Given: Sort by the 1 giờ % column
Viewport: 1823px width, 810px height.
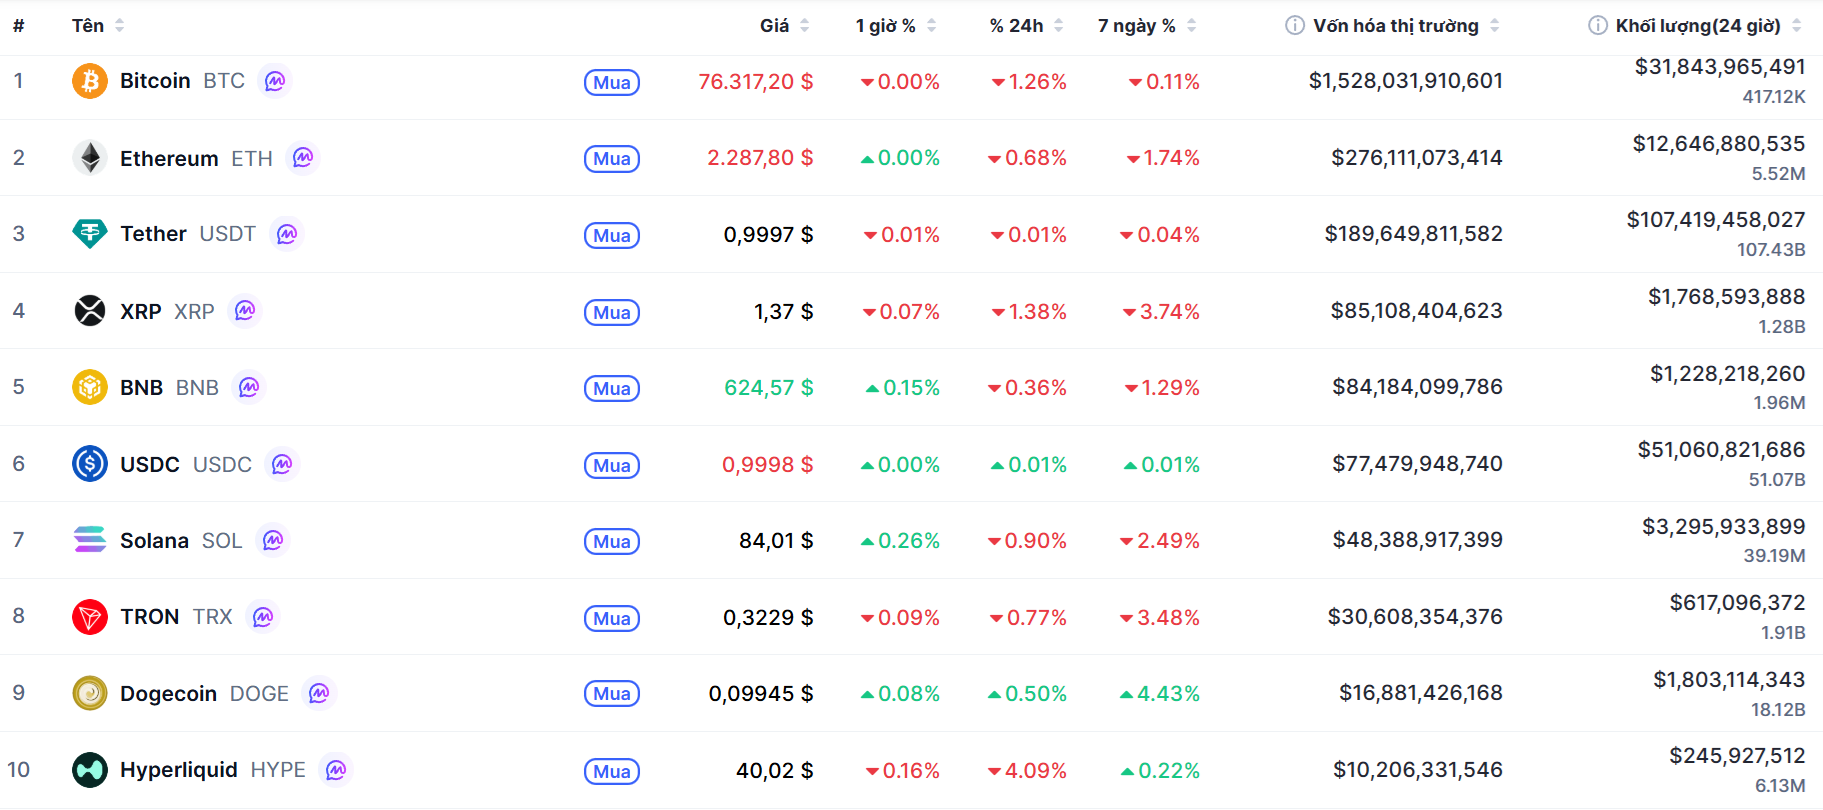Looking at the screenshot, I should 885,25.
